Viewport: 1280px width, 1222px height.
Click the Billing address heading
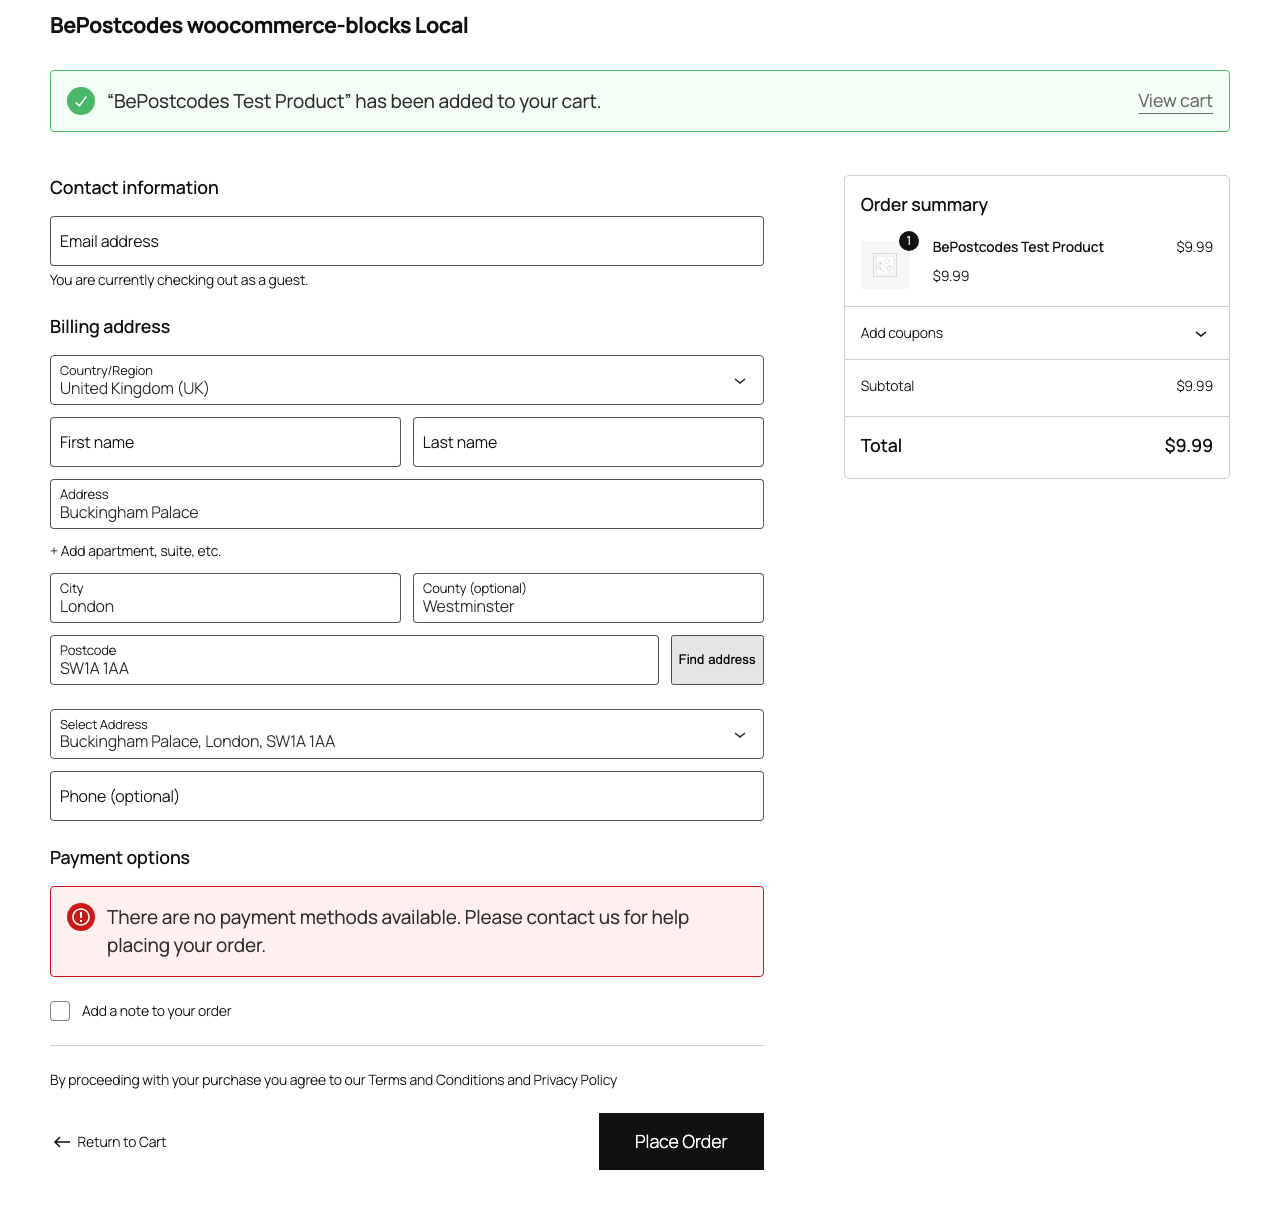[110, 327]
